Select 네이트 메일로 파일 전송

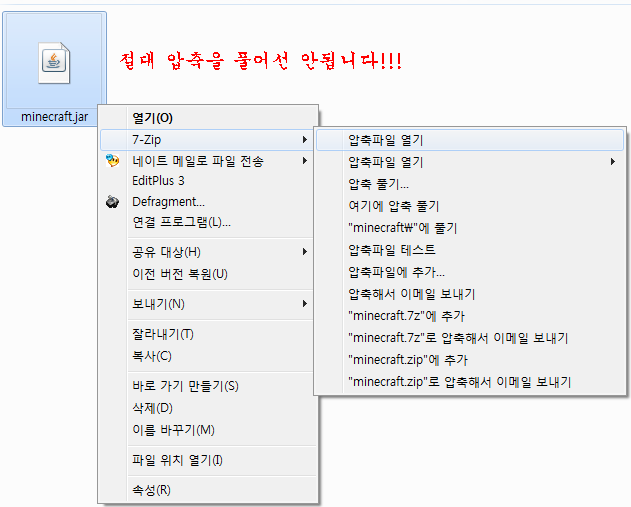click(208, 161)
